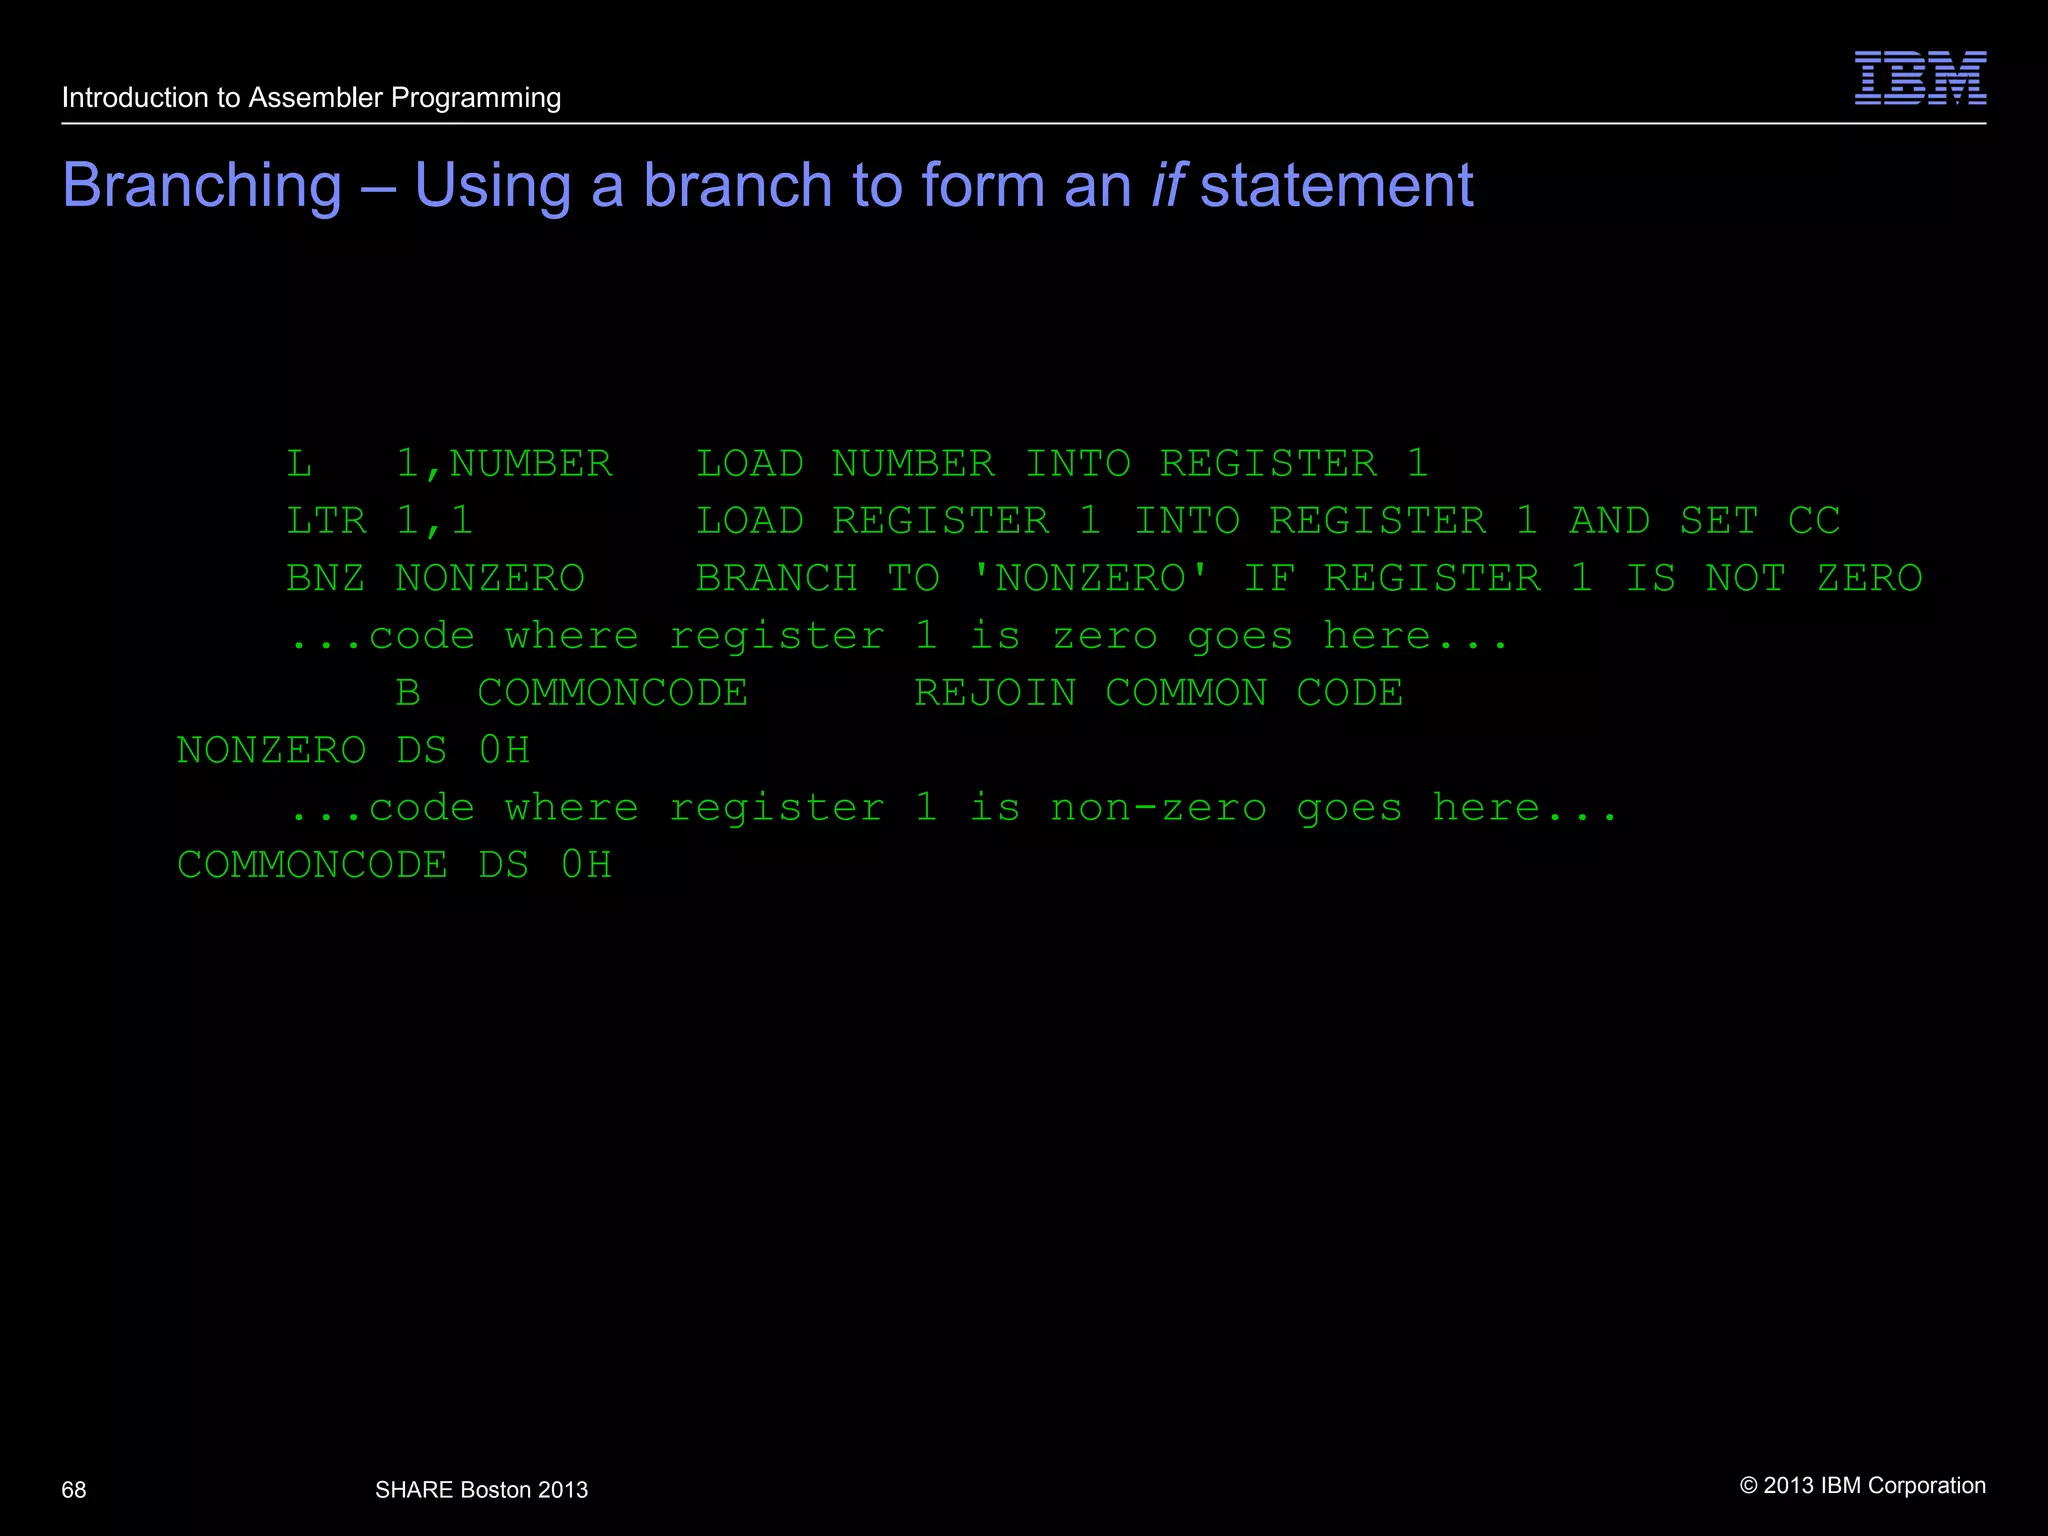The width and height of the screenshot is (2048, 1536).
Task: Click the 'Introduction to Assembler Programming' header text
Action: point(311,98)
